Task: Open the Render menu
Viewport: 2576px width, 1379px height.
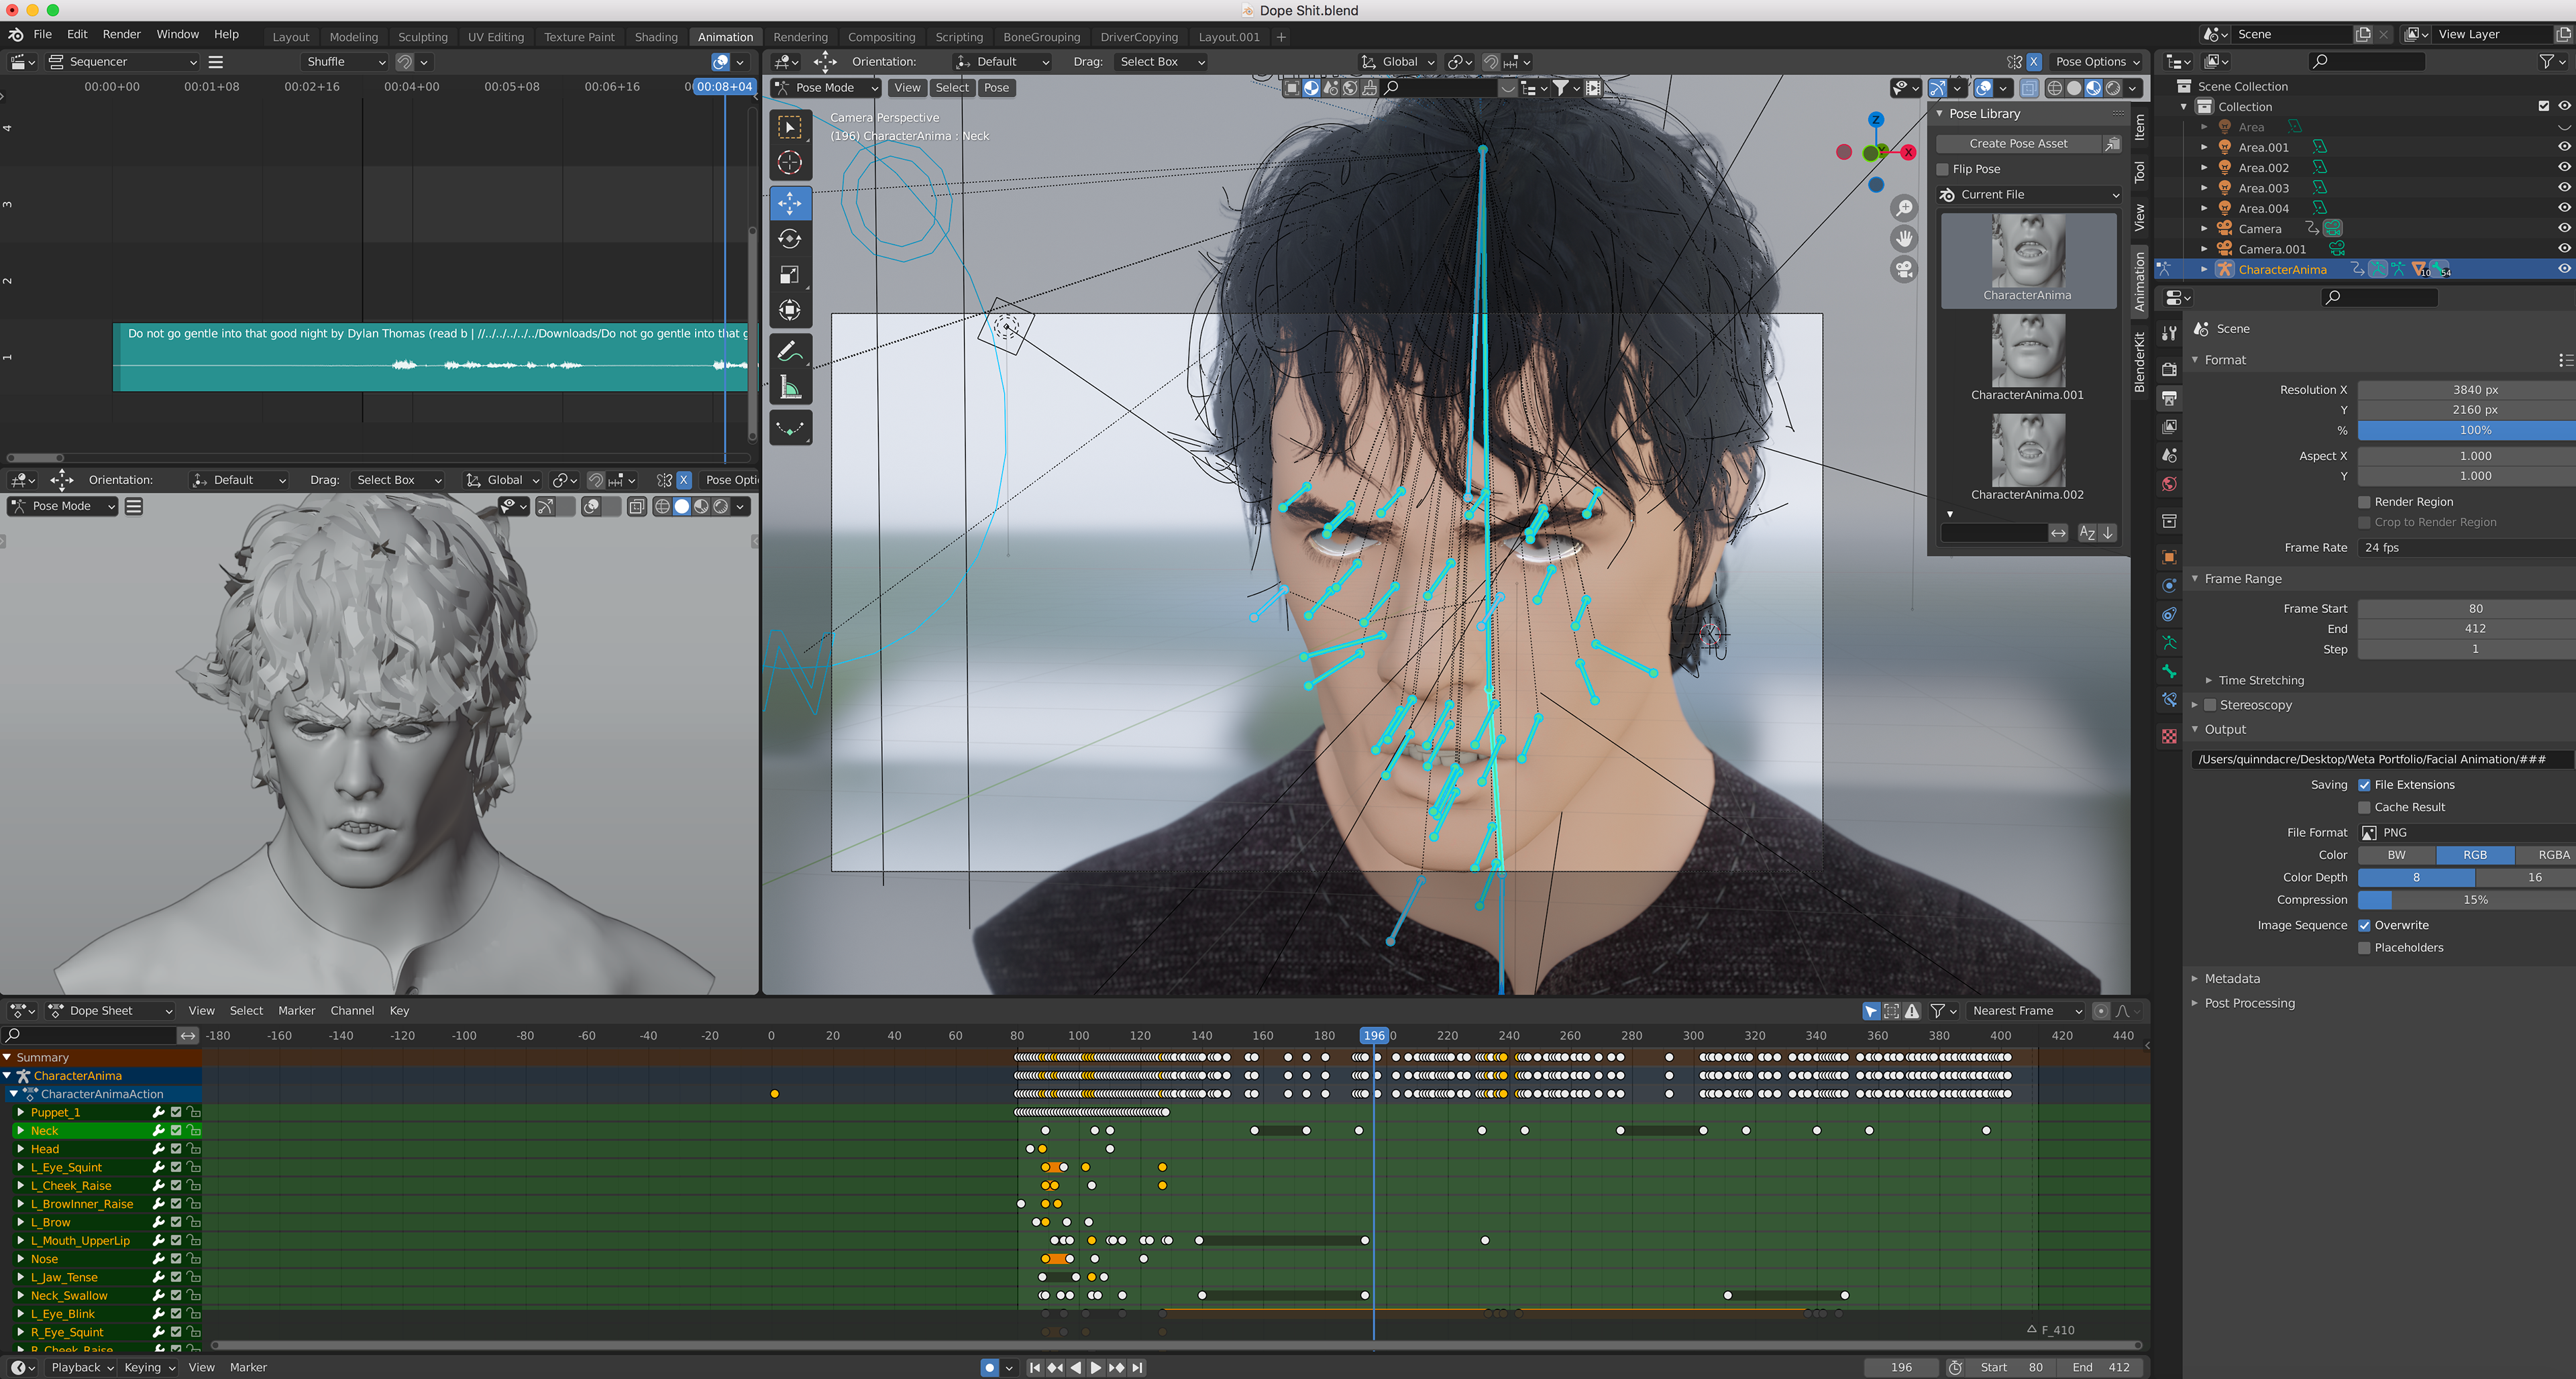Action: point(122,34)
